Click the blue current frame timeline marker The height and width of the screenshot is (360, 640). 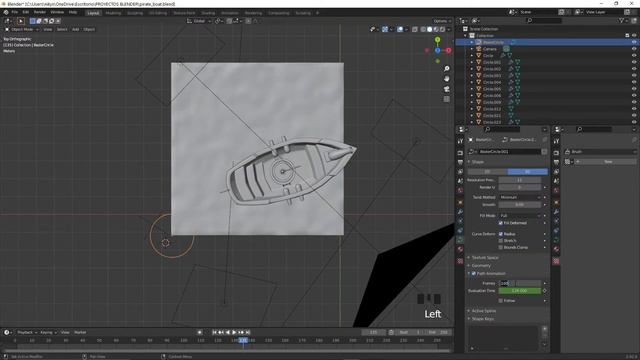click(243, 340)
